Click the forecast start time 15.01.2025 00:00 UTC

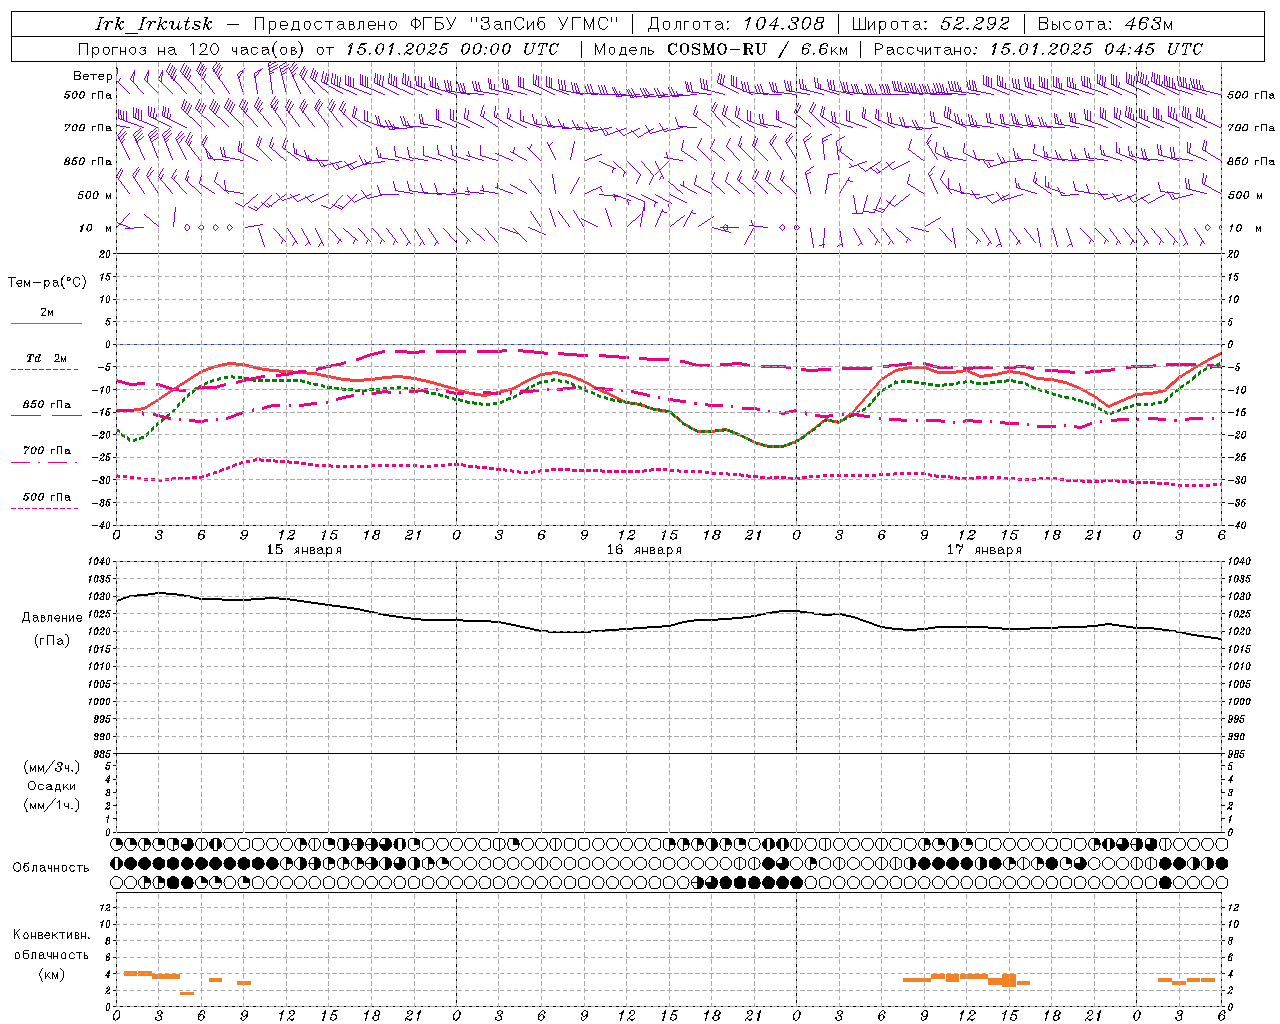(x=451, y=49)
